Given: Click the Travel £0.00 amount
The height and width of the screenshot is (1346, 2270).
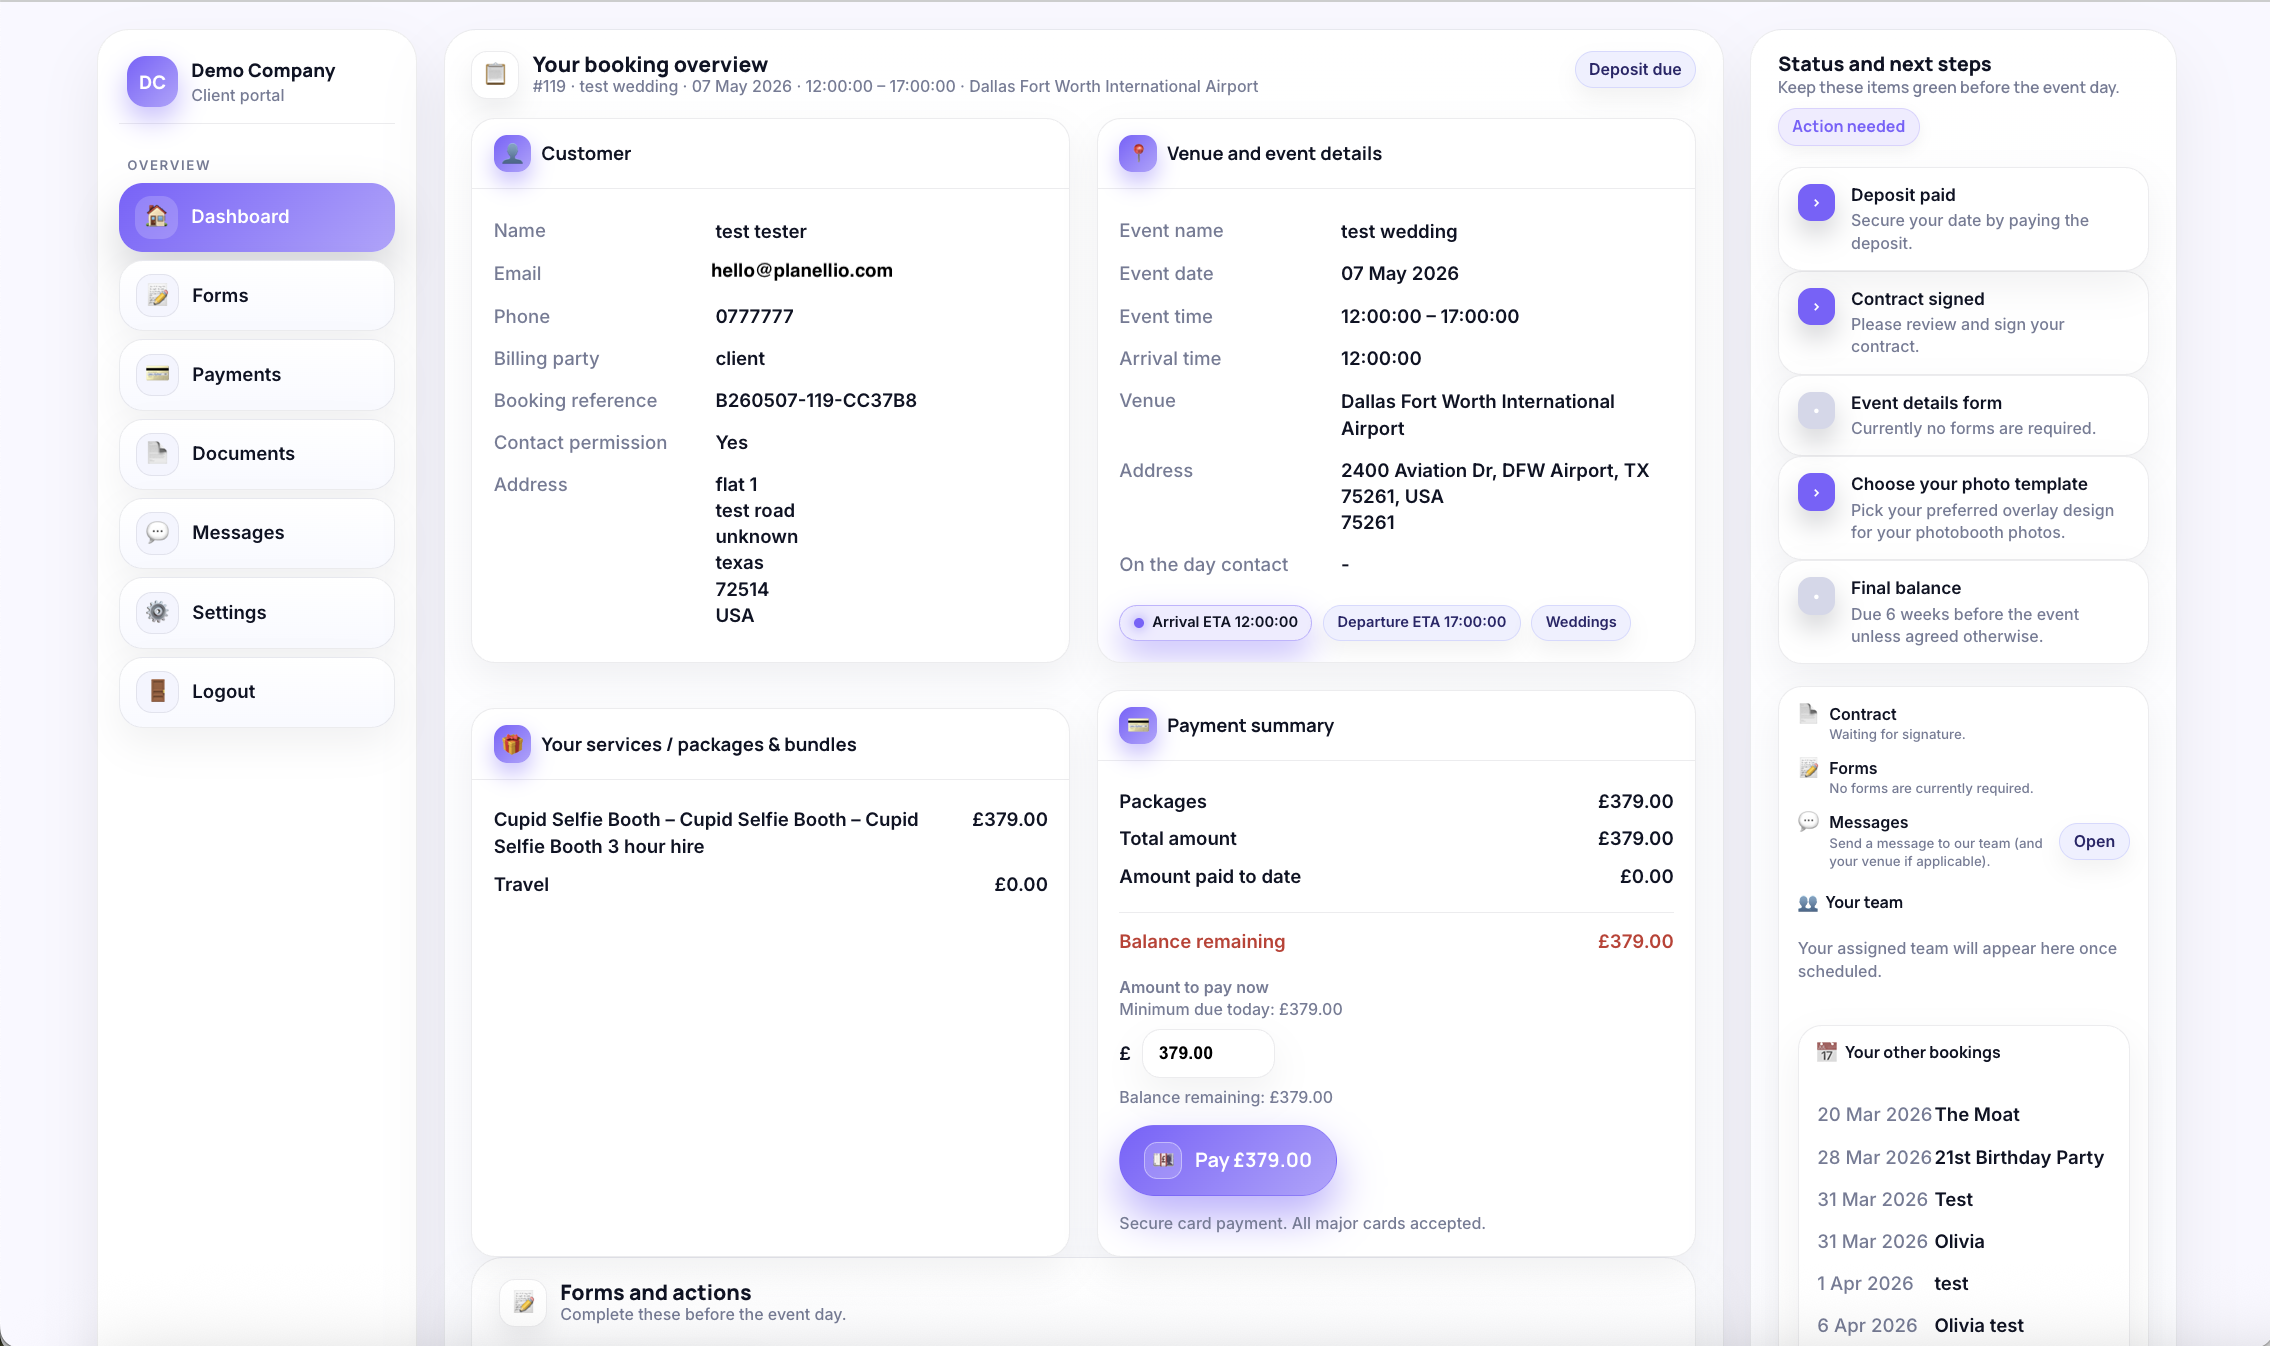Looking at the screenshot, I should [1020, 885].
